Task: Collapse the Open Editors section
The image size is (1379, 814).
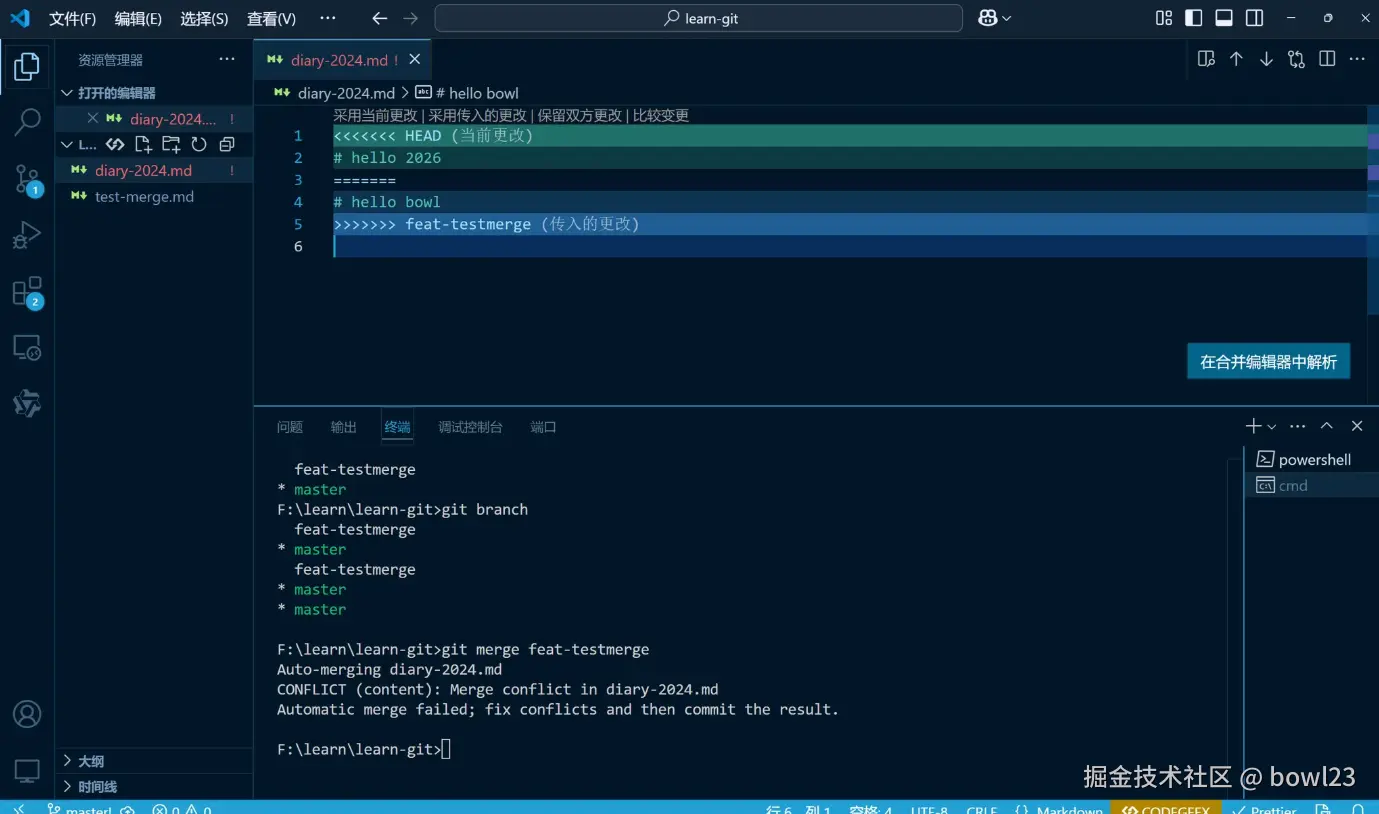Action: (x=67, y=92)
